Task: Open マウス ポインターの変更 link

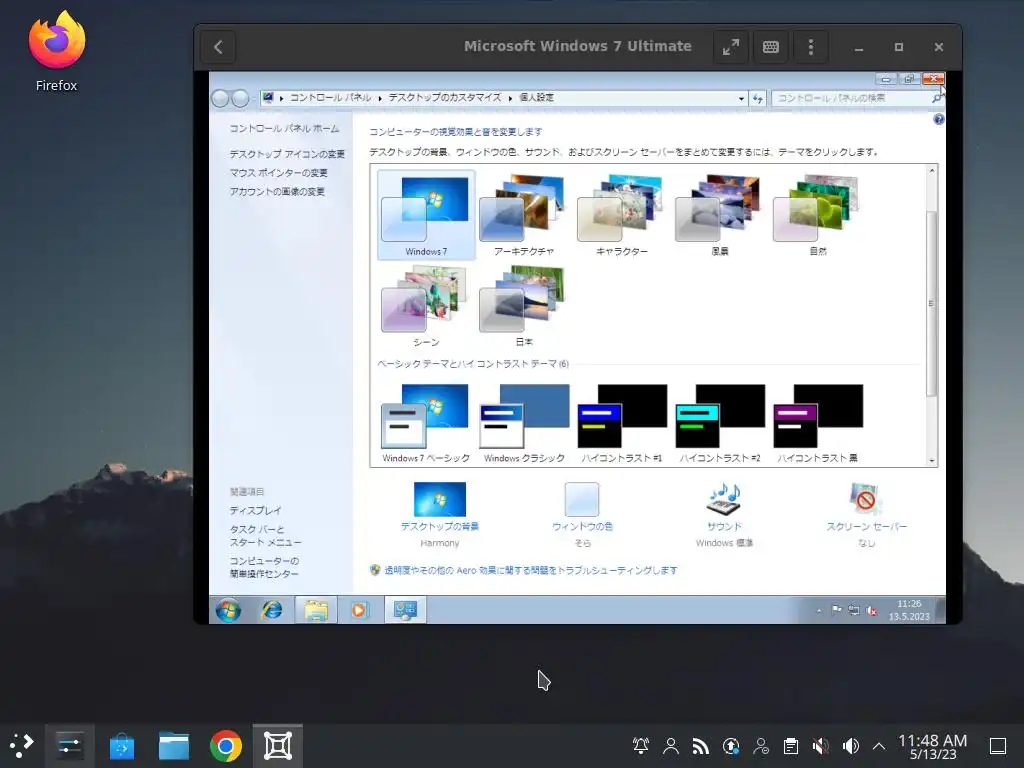Action: click(278, 173)
